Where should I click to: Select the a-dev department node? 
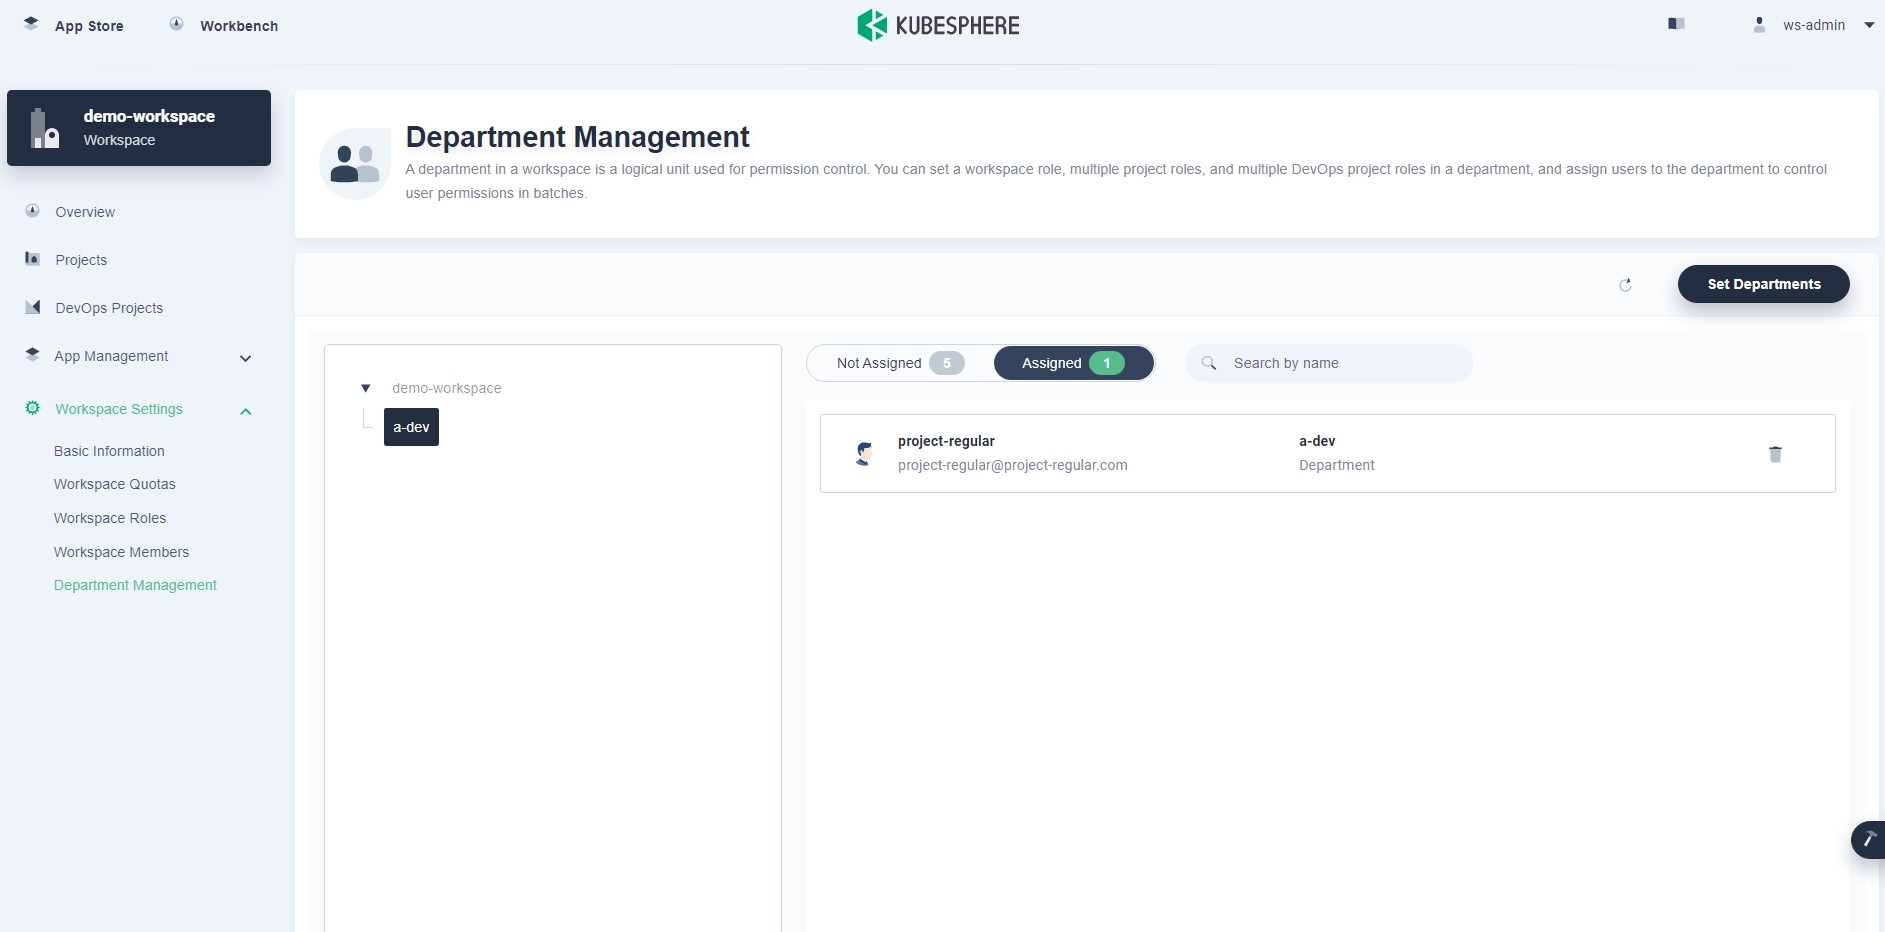[411, 427]
